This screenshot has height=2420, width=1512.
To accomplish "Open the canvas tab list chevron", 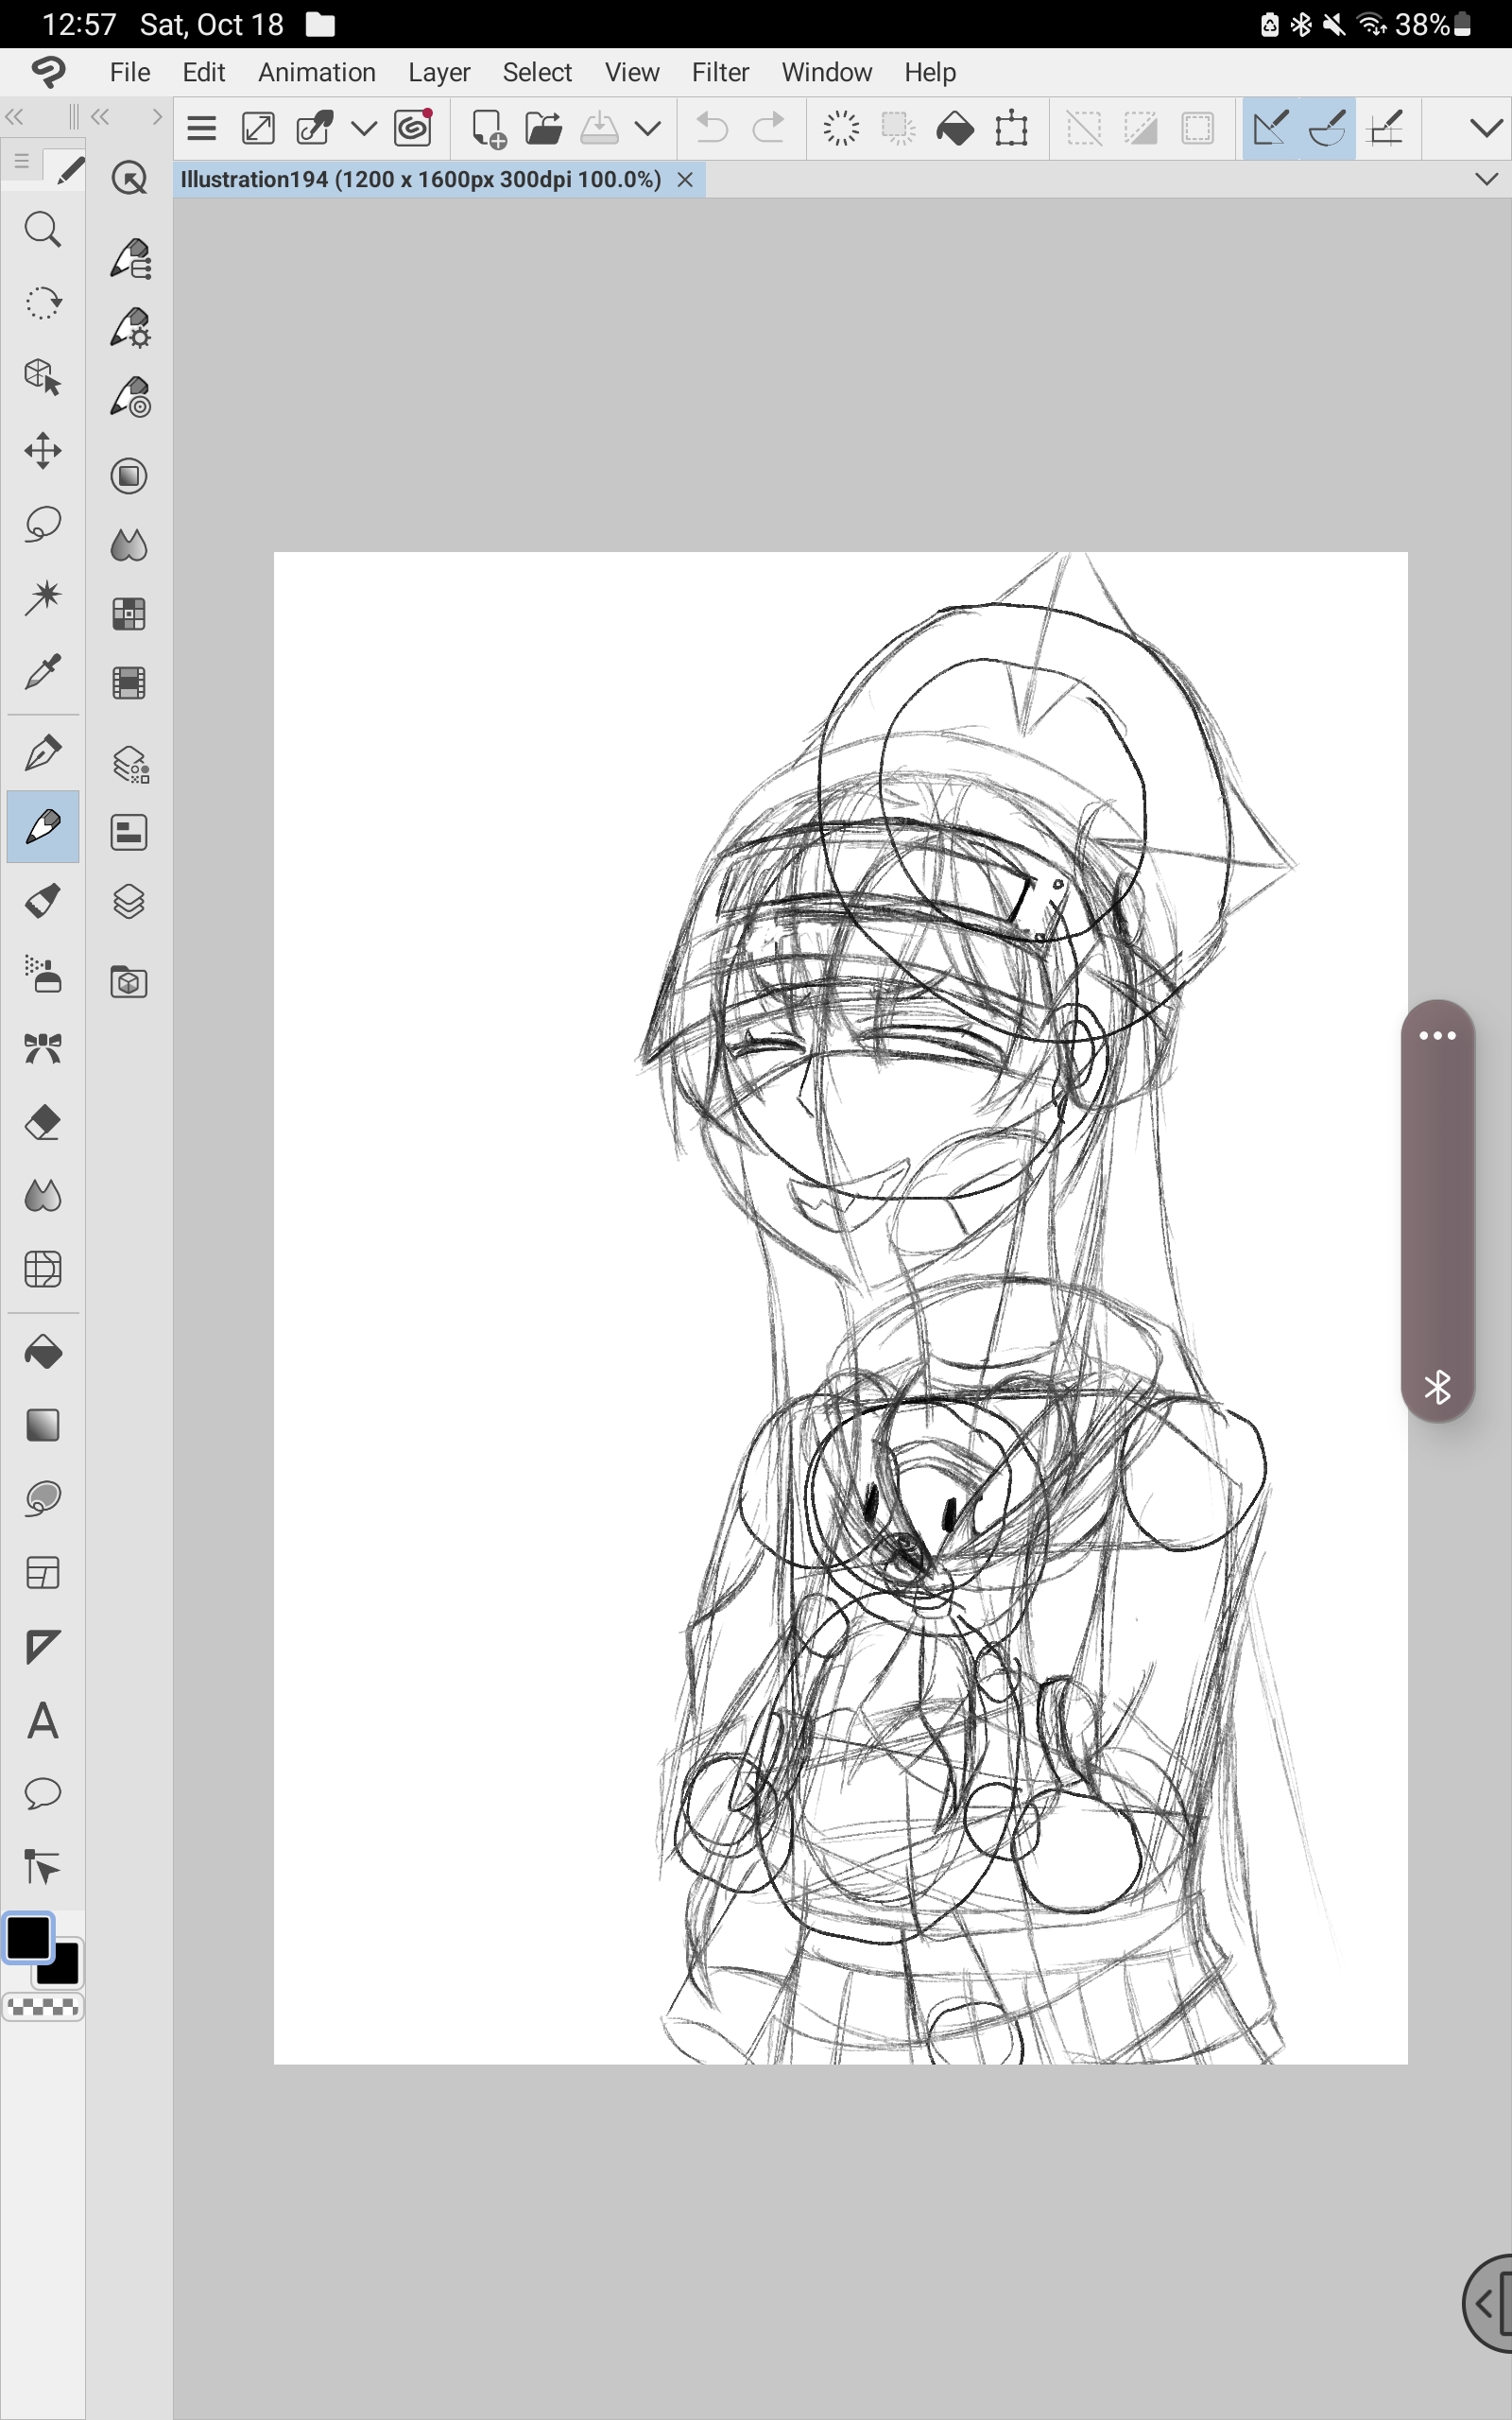I will coord(1486,179).
